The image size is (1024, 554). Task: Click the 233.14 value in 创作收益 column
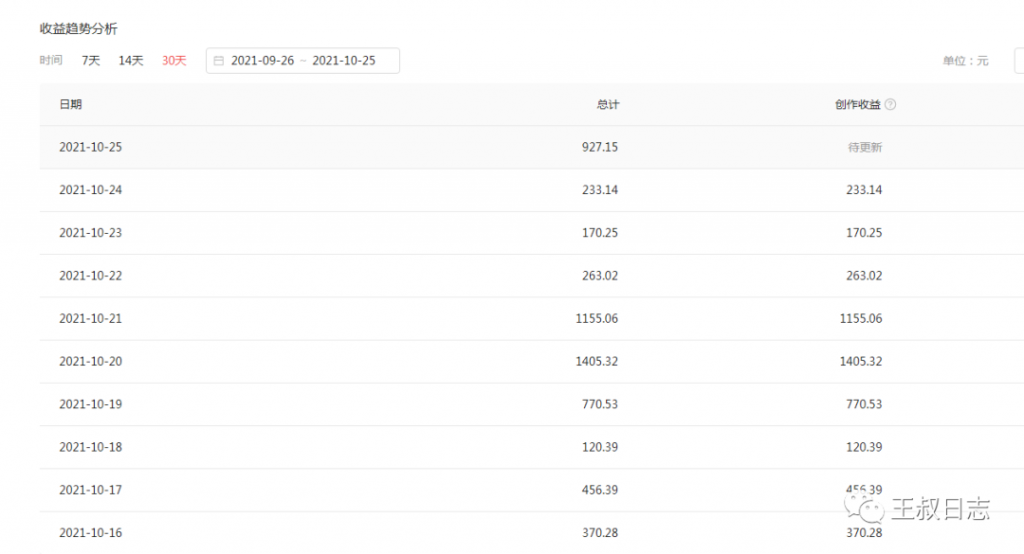click(x=864, y=190)
